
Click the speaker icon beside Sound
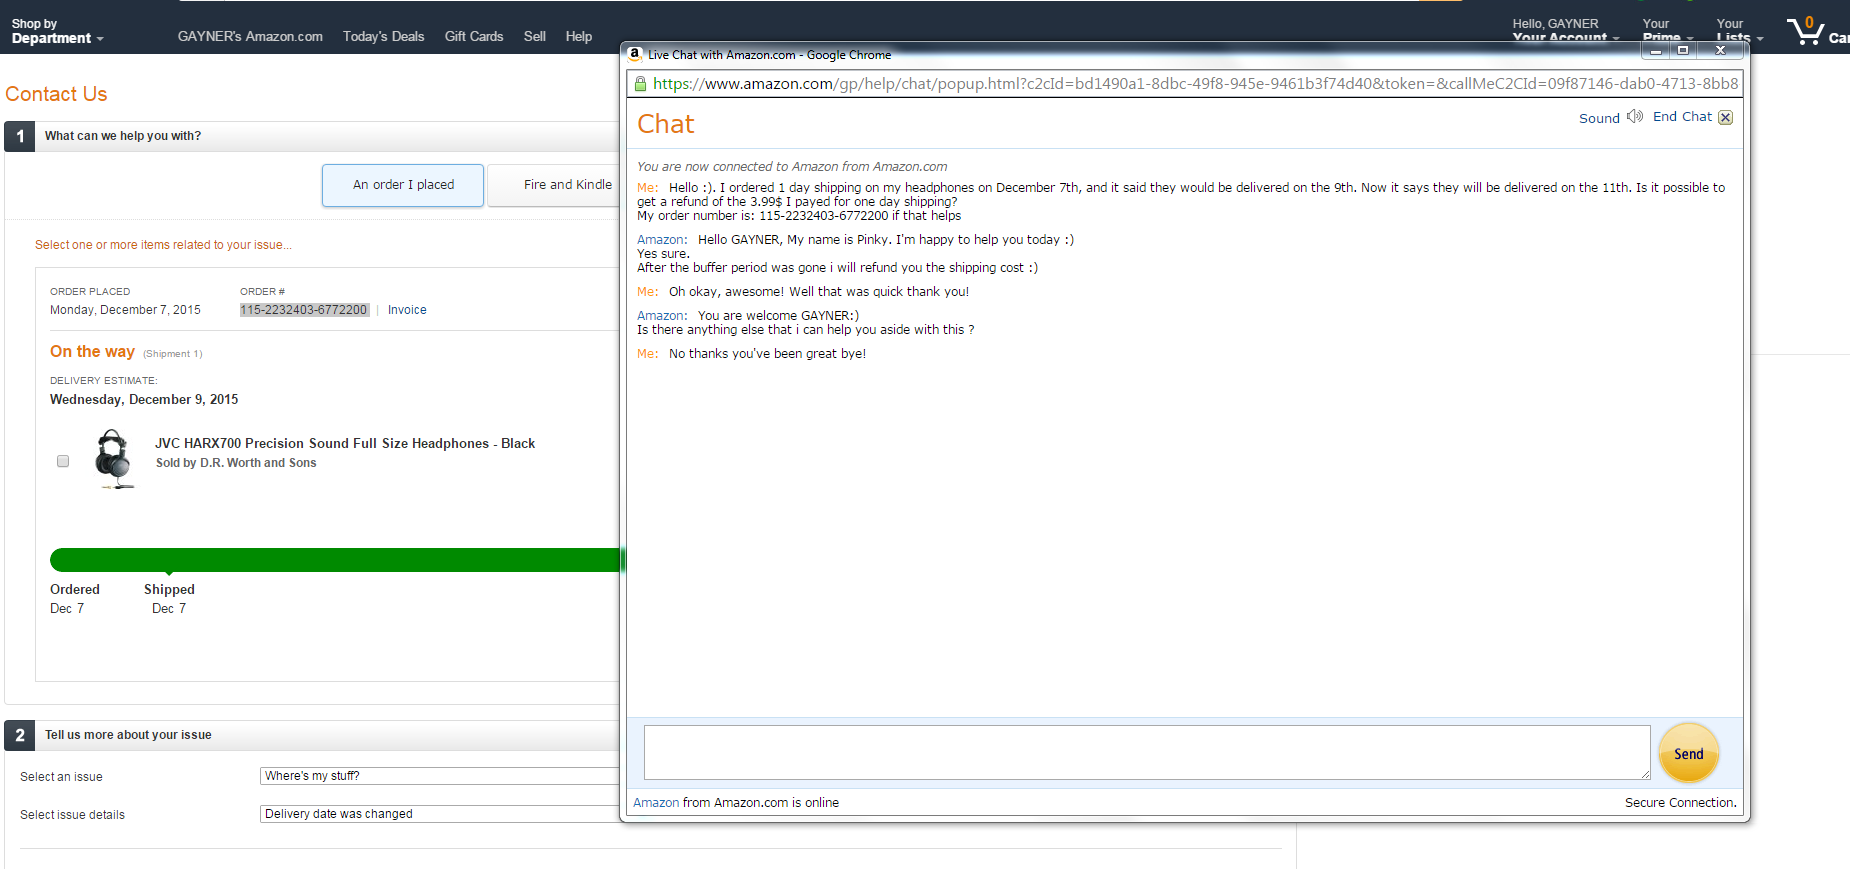click(1635, 117)
